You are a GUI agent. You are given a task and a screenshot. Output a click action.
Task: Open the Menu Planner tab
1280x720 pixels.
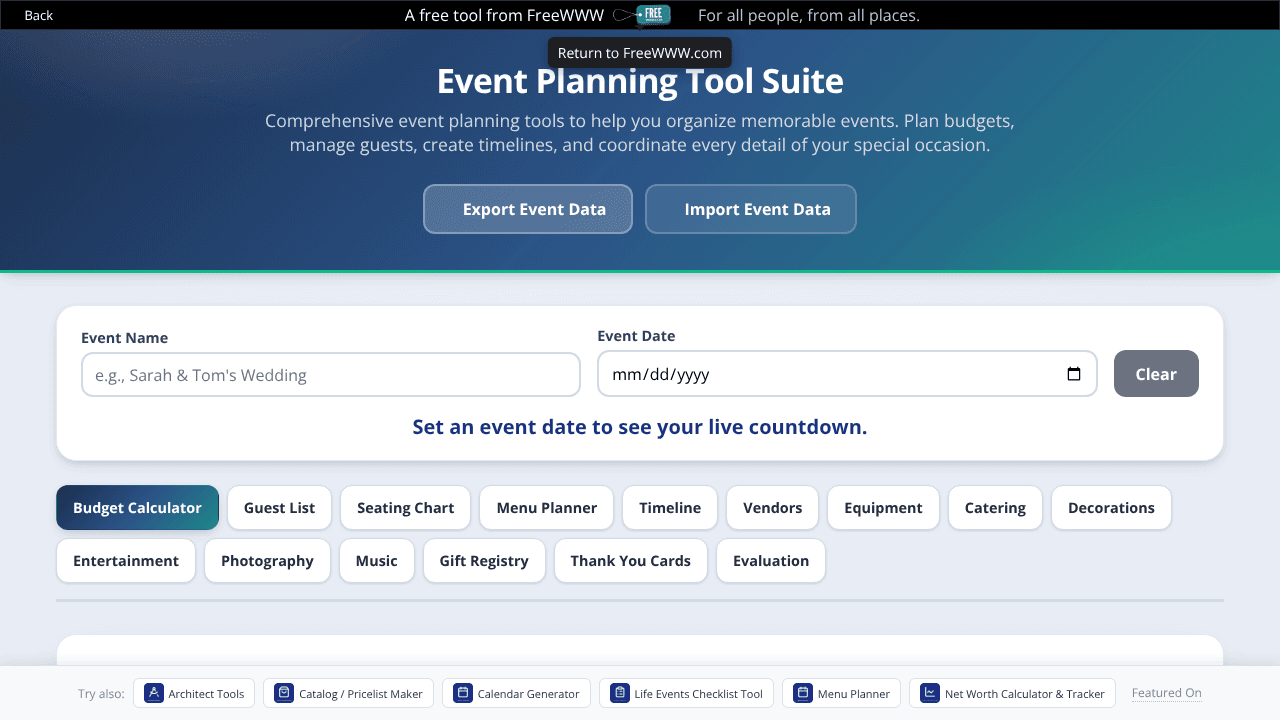[547, 508]
